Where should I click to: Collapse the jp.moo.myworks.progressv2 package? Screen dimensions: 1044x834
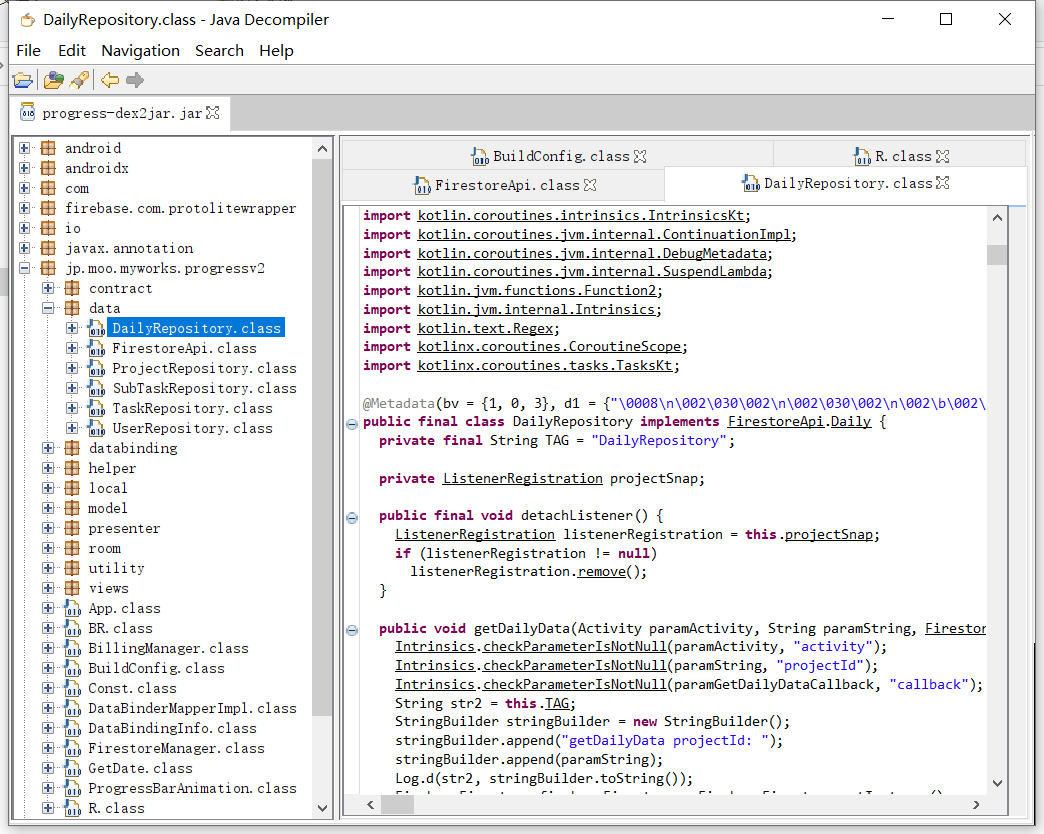click(x=25, y=268)
